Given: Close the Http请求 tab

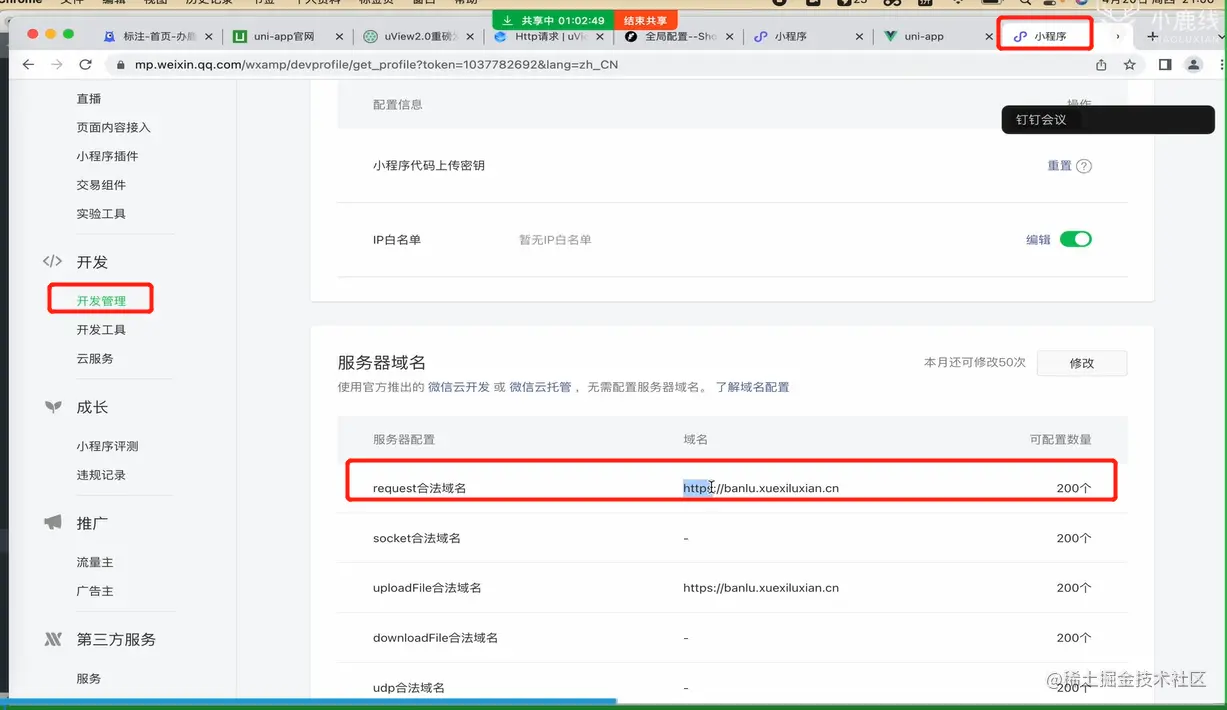Looking at the screenshot, I should point(602,37).
